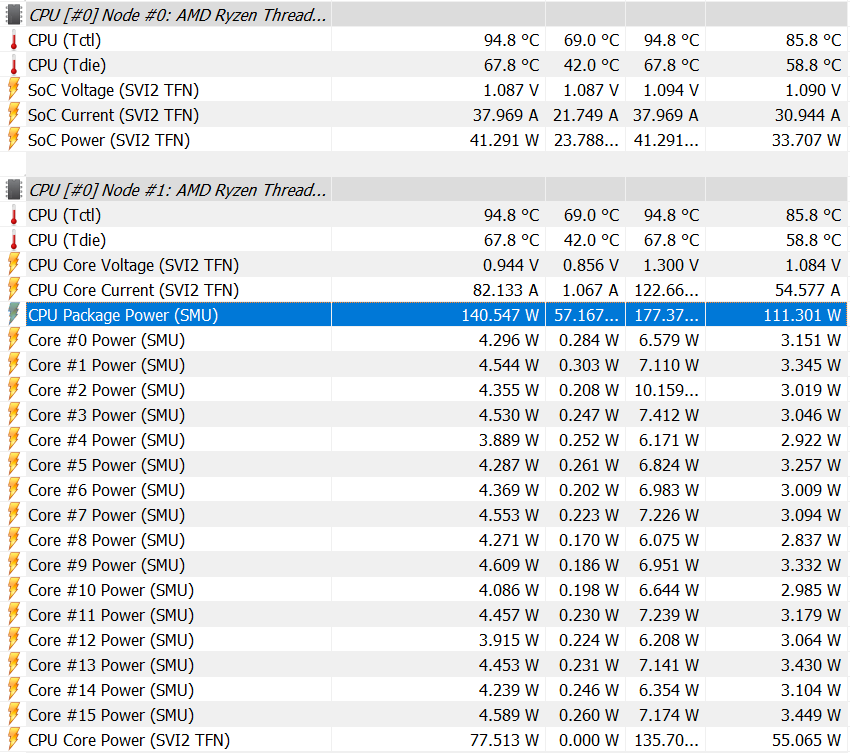The image size is (850, 753).
Task: Select the CPU Core Current (SVI2 TFN) row
Action: tap(133, 290)
